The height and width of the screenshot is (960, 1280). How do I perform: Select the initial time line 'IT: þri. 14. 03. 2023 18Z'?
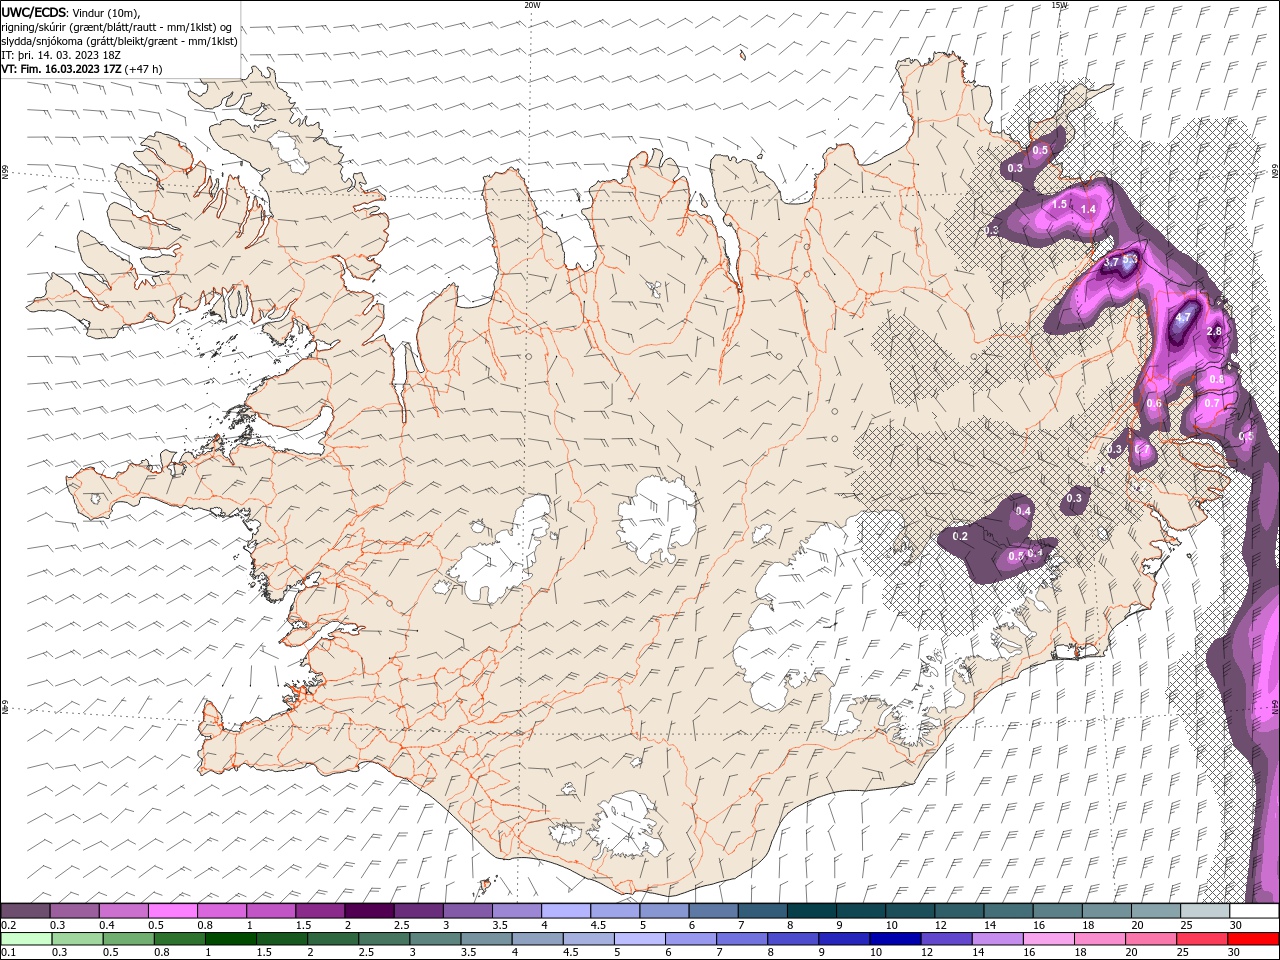61,55
